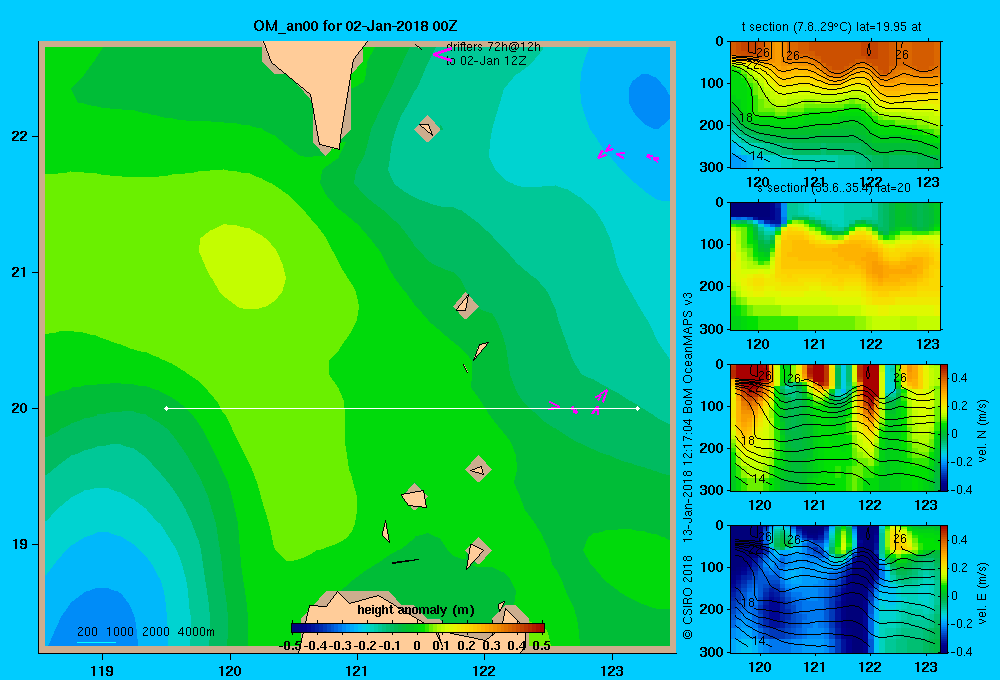This screenshot has width=1000, height=680.
Task: Click the 'drifters 72h@12h' label
Action: (493, 47)
